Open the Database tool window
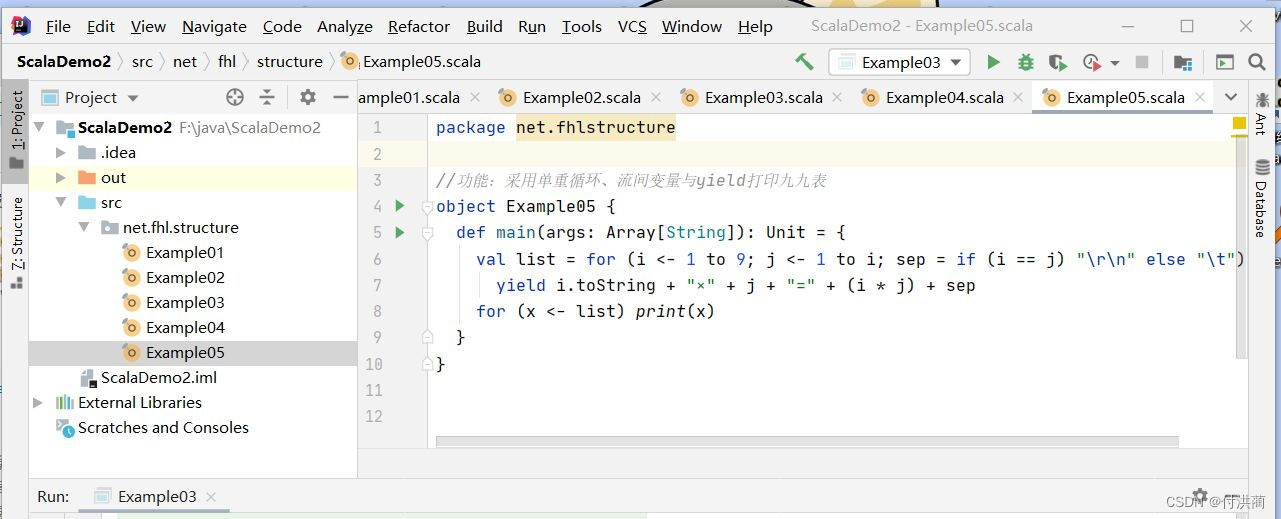The image size is (1281, 519). pyautogui.click(x=1262, y=198)
